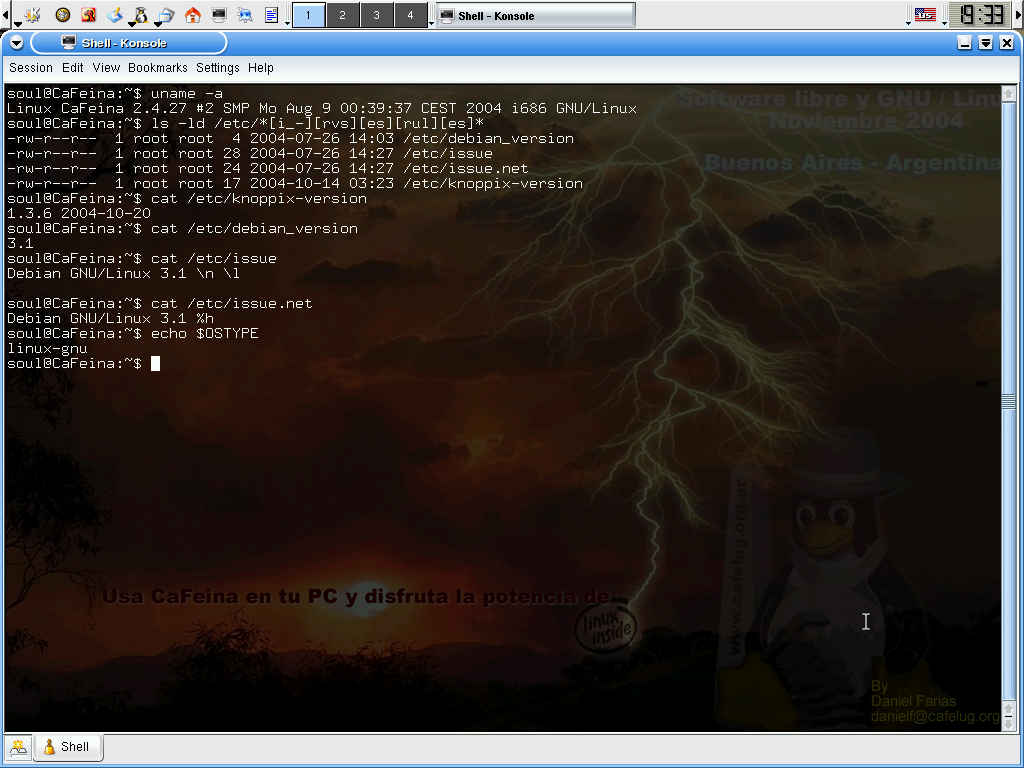Select the Shell session tab
Image resolution: width=1024 pixels, height=768 pixels.
pyautogui.click(x=67, y=746)
